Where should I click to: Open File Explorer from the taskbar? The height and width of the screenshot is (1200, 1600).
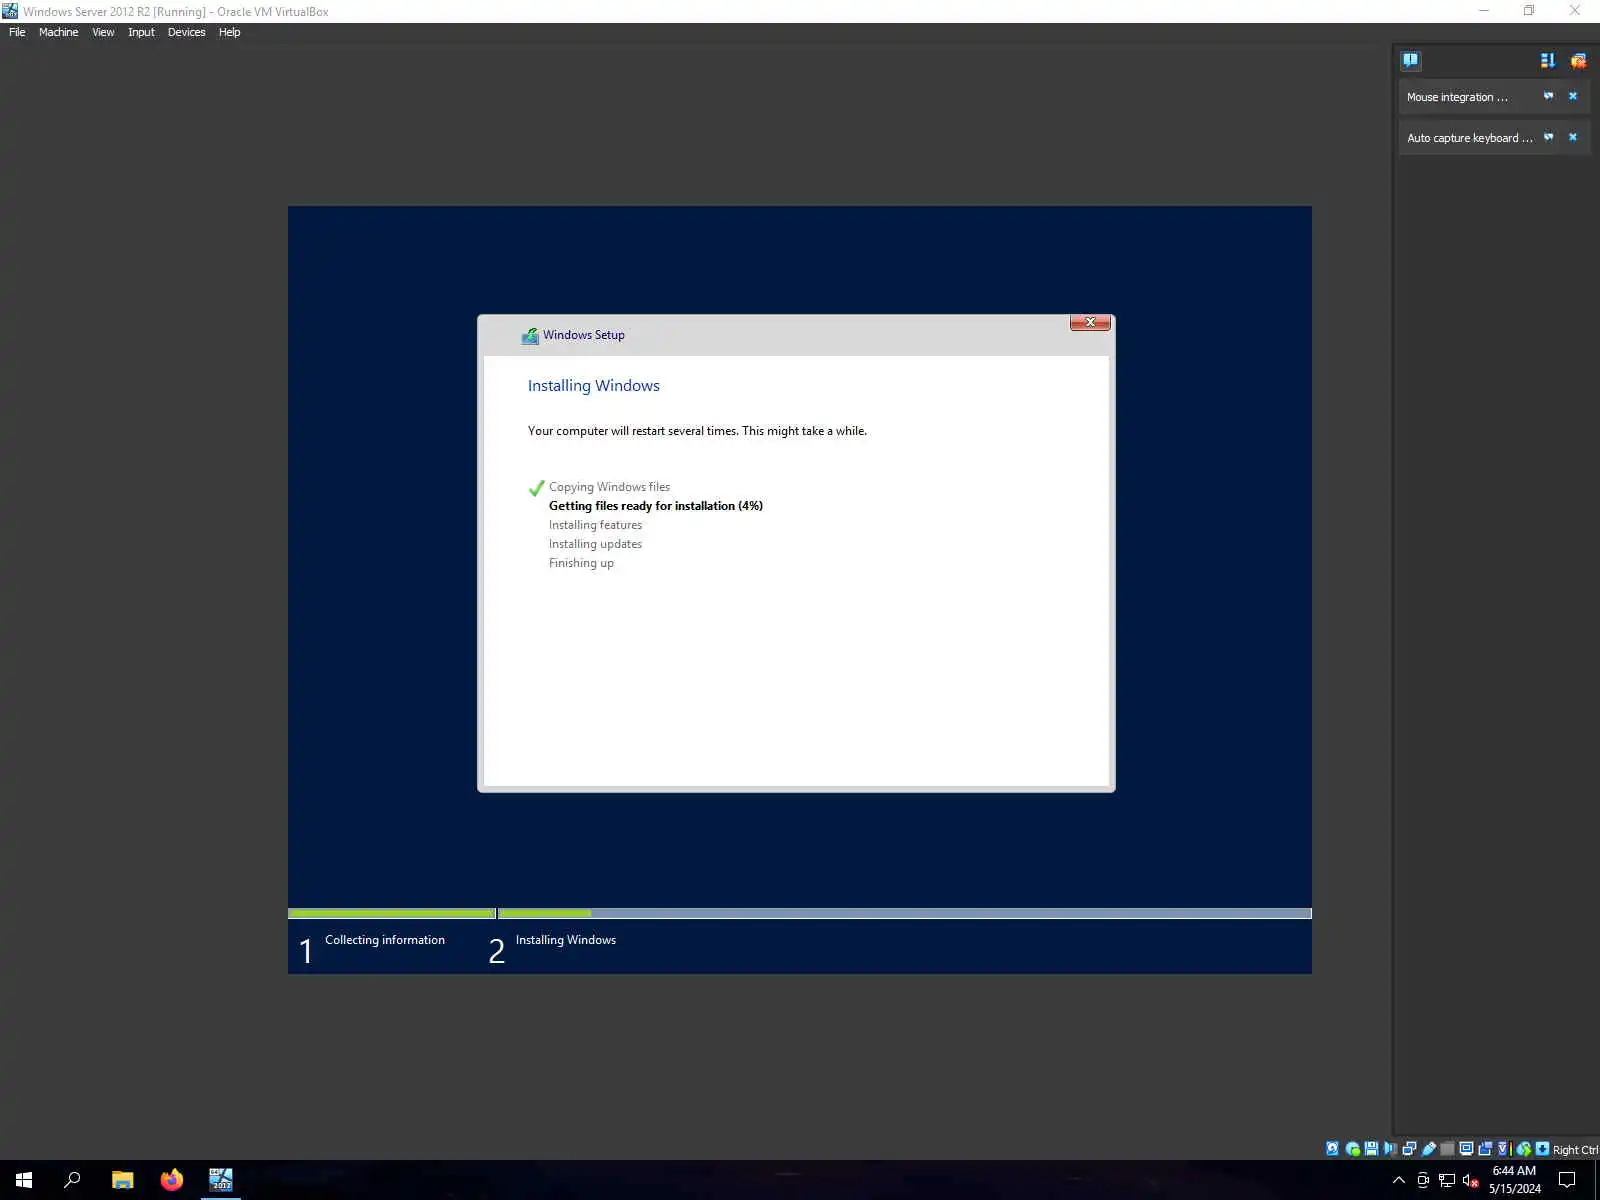122,1180
